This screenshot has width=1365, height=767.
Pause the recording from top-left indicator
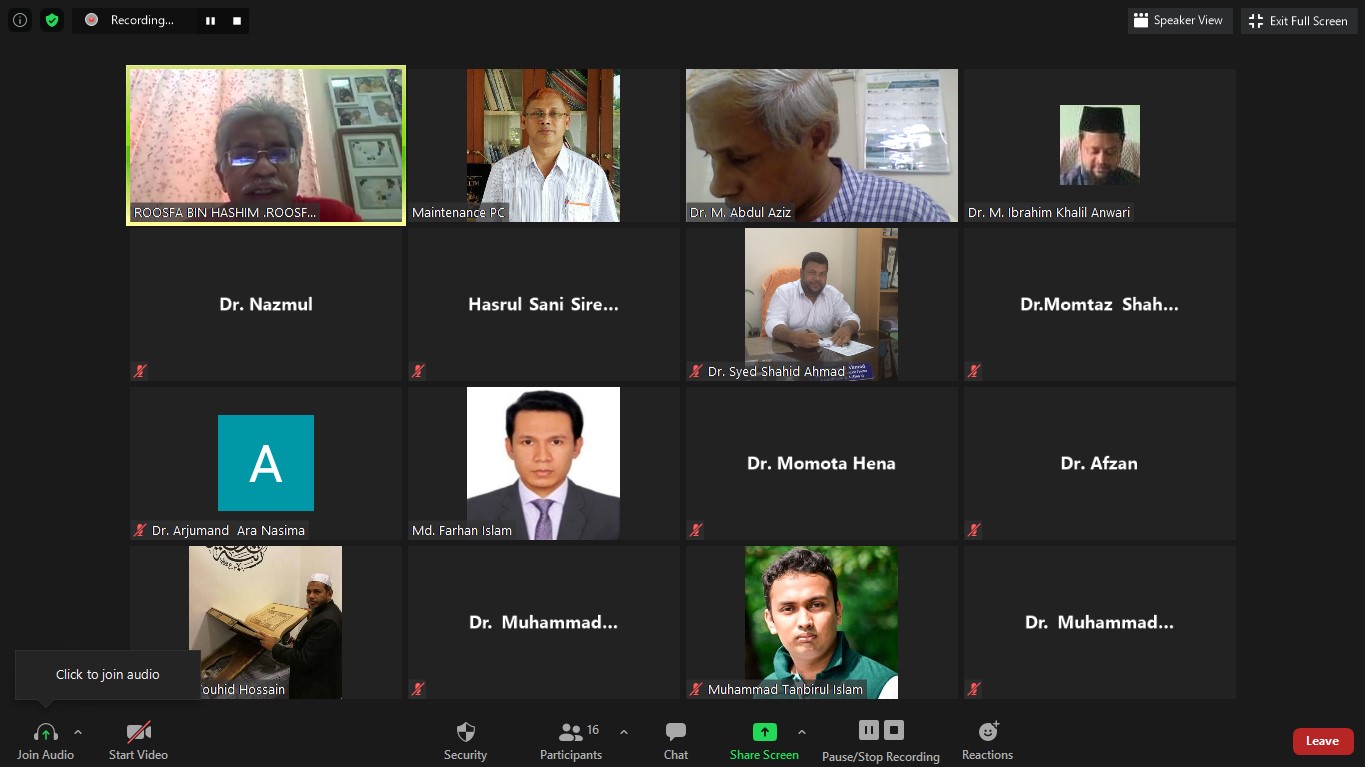(x=210, y=20)
